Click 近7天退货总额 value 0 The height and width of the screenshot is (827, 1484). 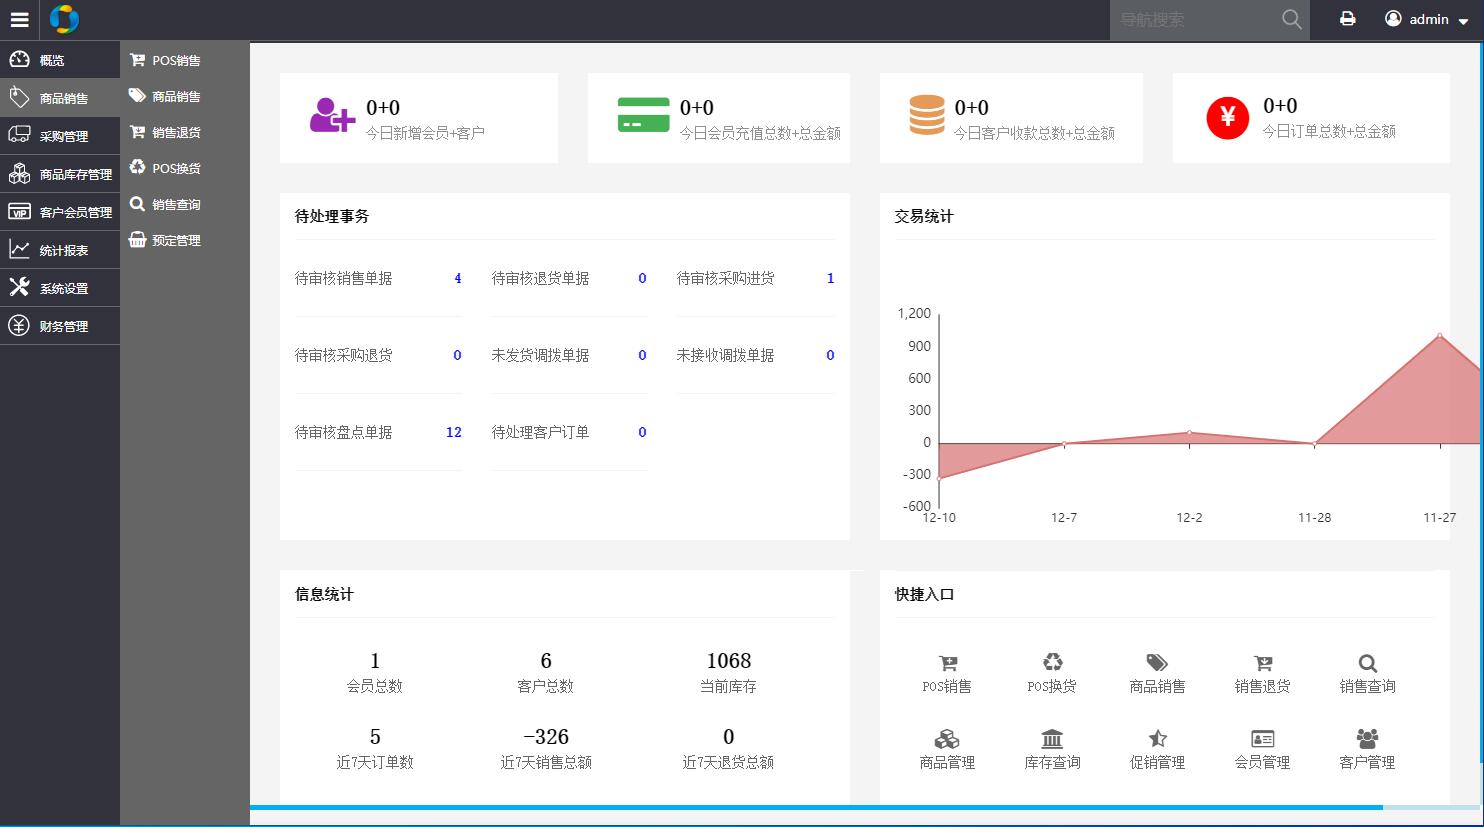click(x=729, y=737)
